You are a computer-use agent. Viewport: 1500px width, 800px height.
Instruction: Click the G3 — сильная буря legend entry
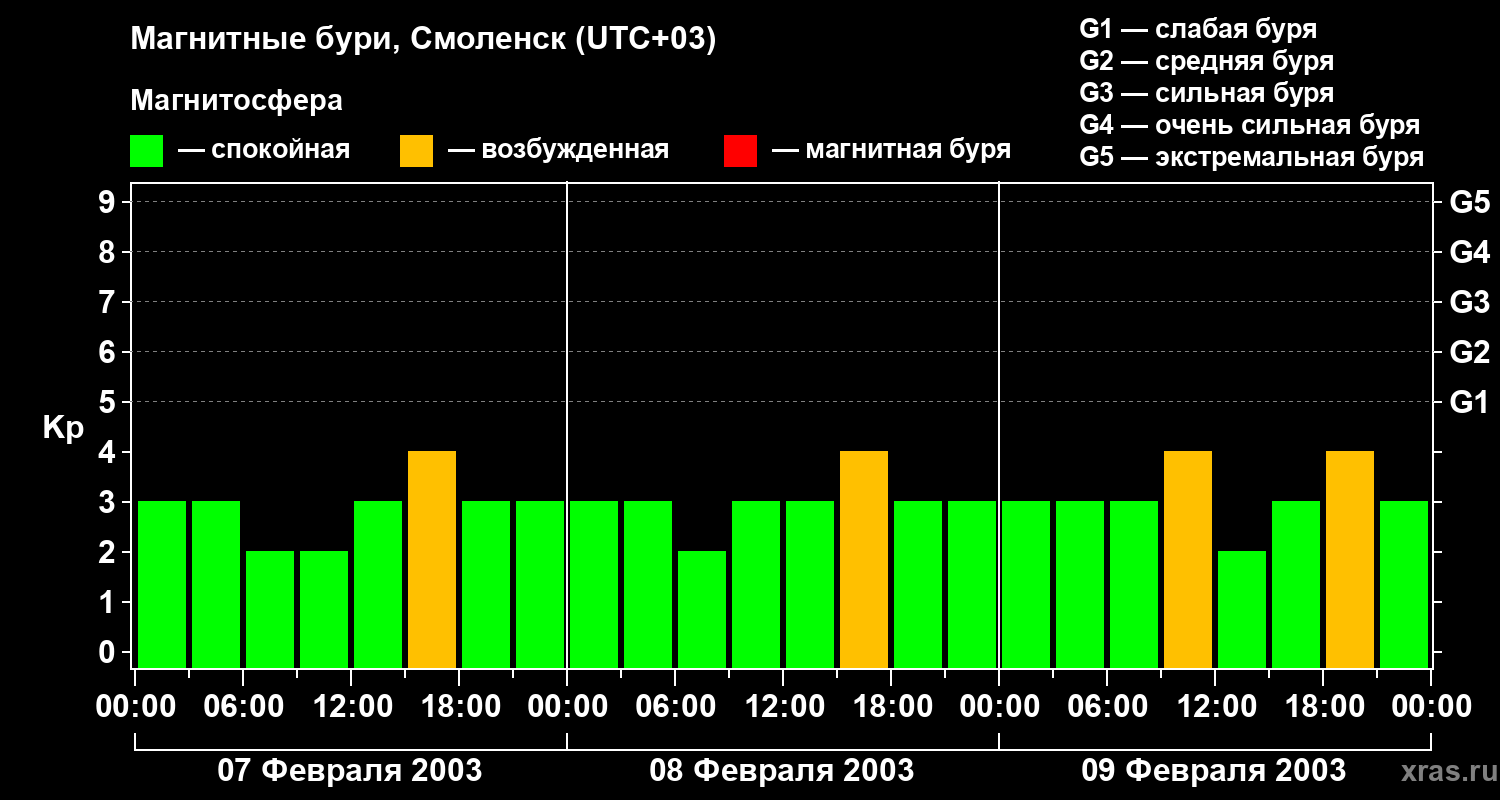tap(1207, 93)
